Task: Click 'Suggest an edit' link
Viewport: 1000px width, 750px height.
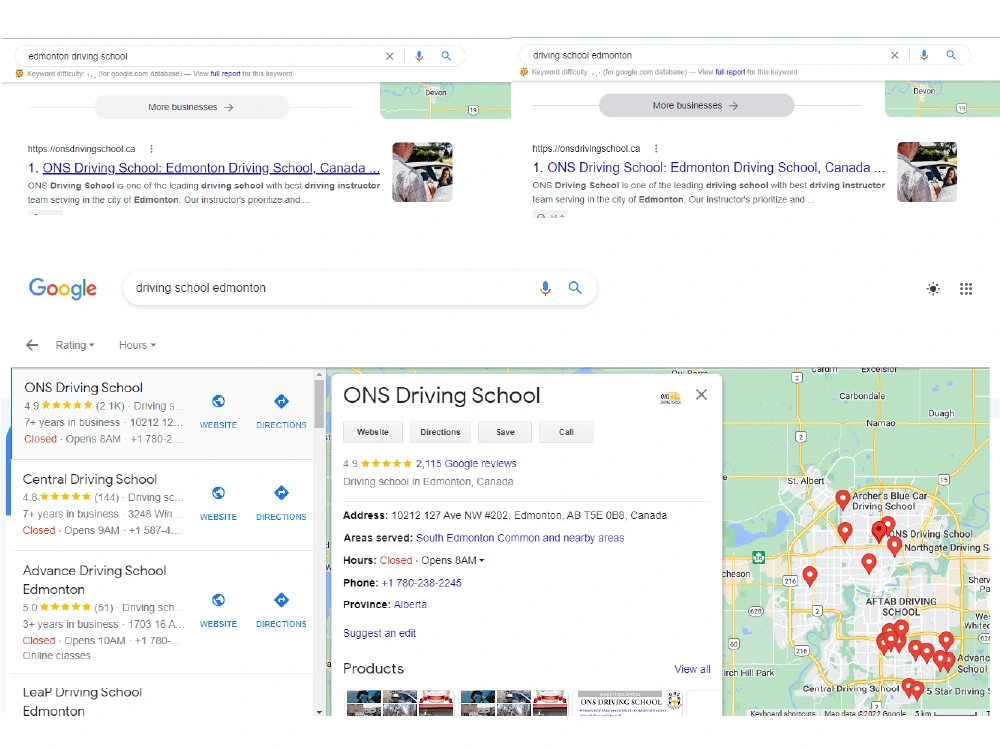Action: (379, 633)
